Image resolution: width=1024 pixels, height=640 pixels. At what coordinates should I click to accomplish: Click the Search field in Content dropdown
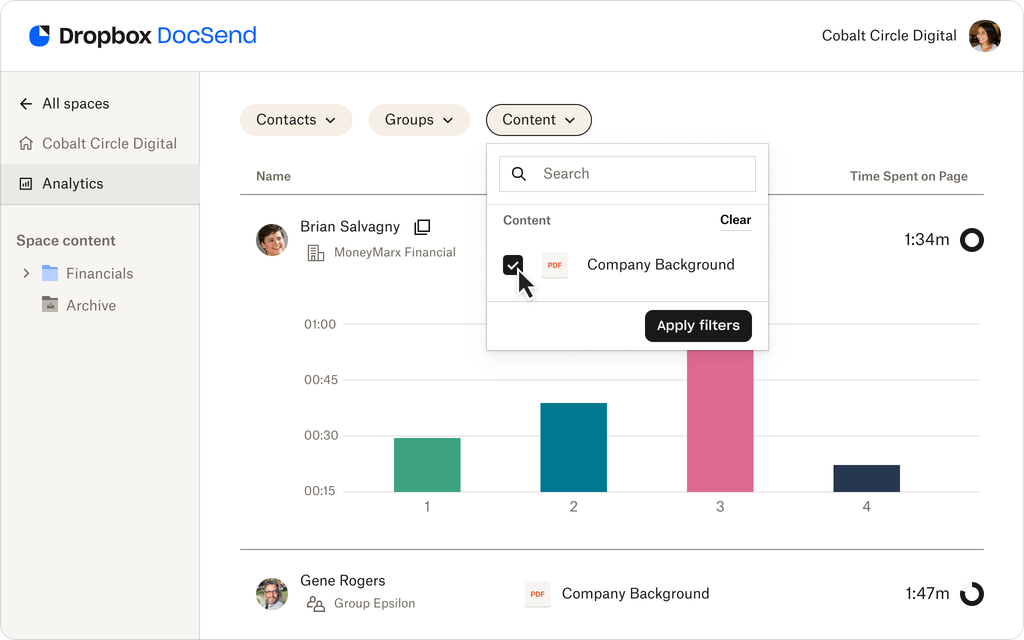pyautogui.click(x=640, y=174)
